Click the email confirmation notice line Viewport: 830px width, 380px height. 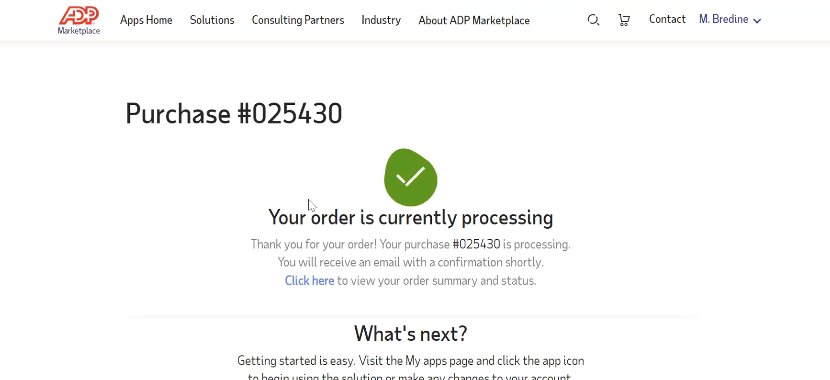411,262
